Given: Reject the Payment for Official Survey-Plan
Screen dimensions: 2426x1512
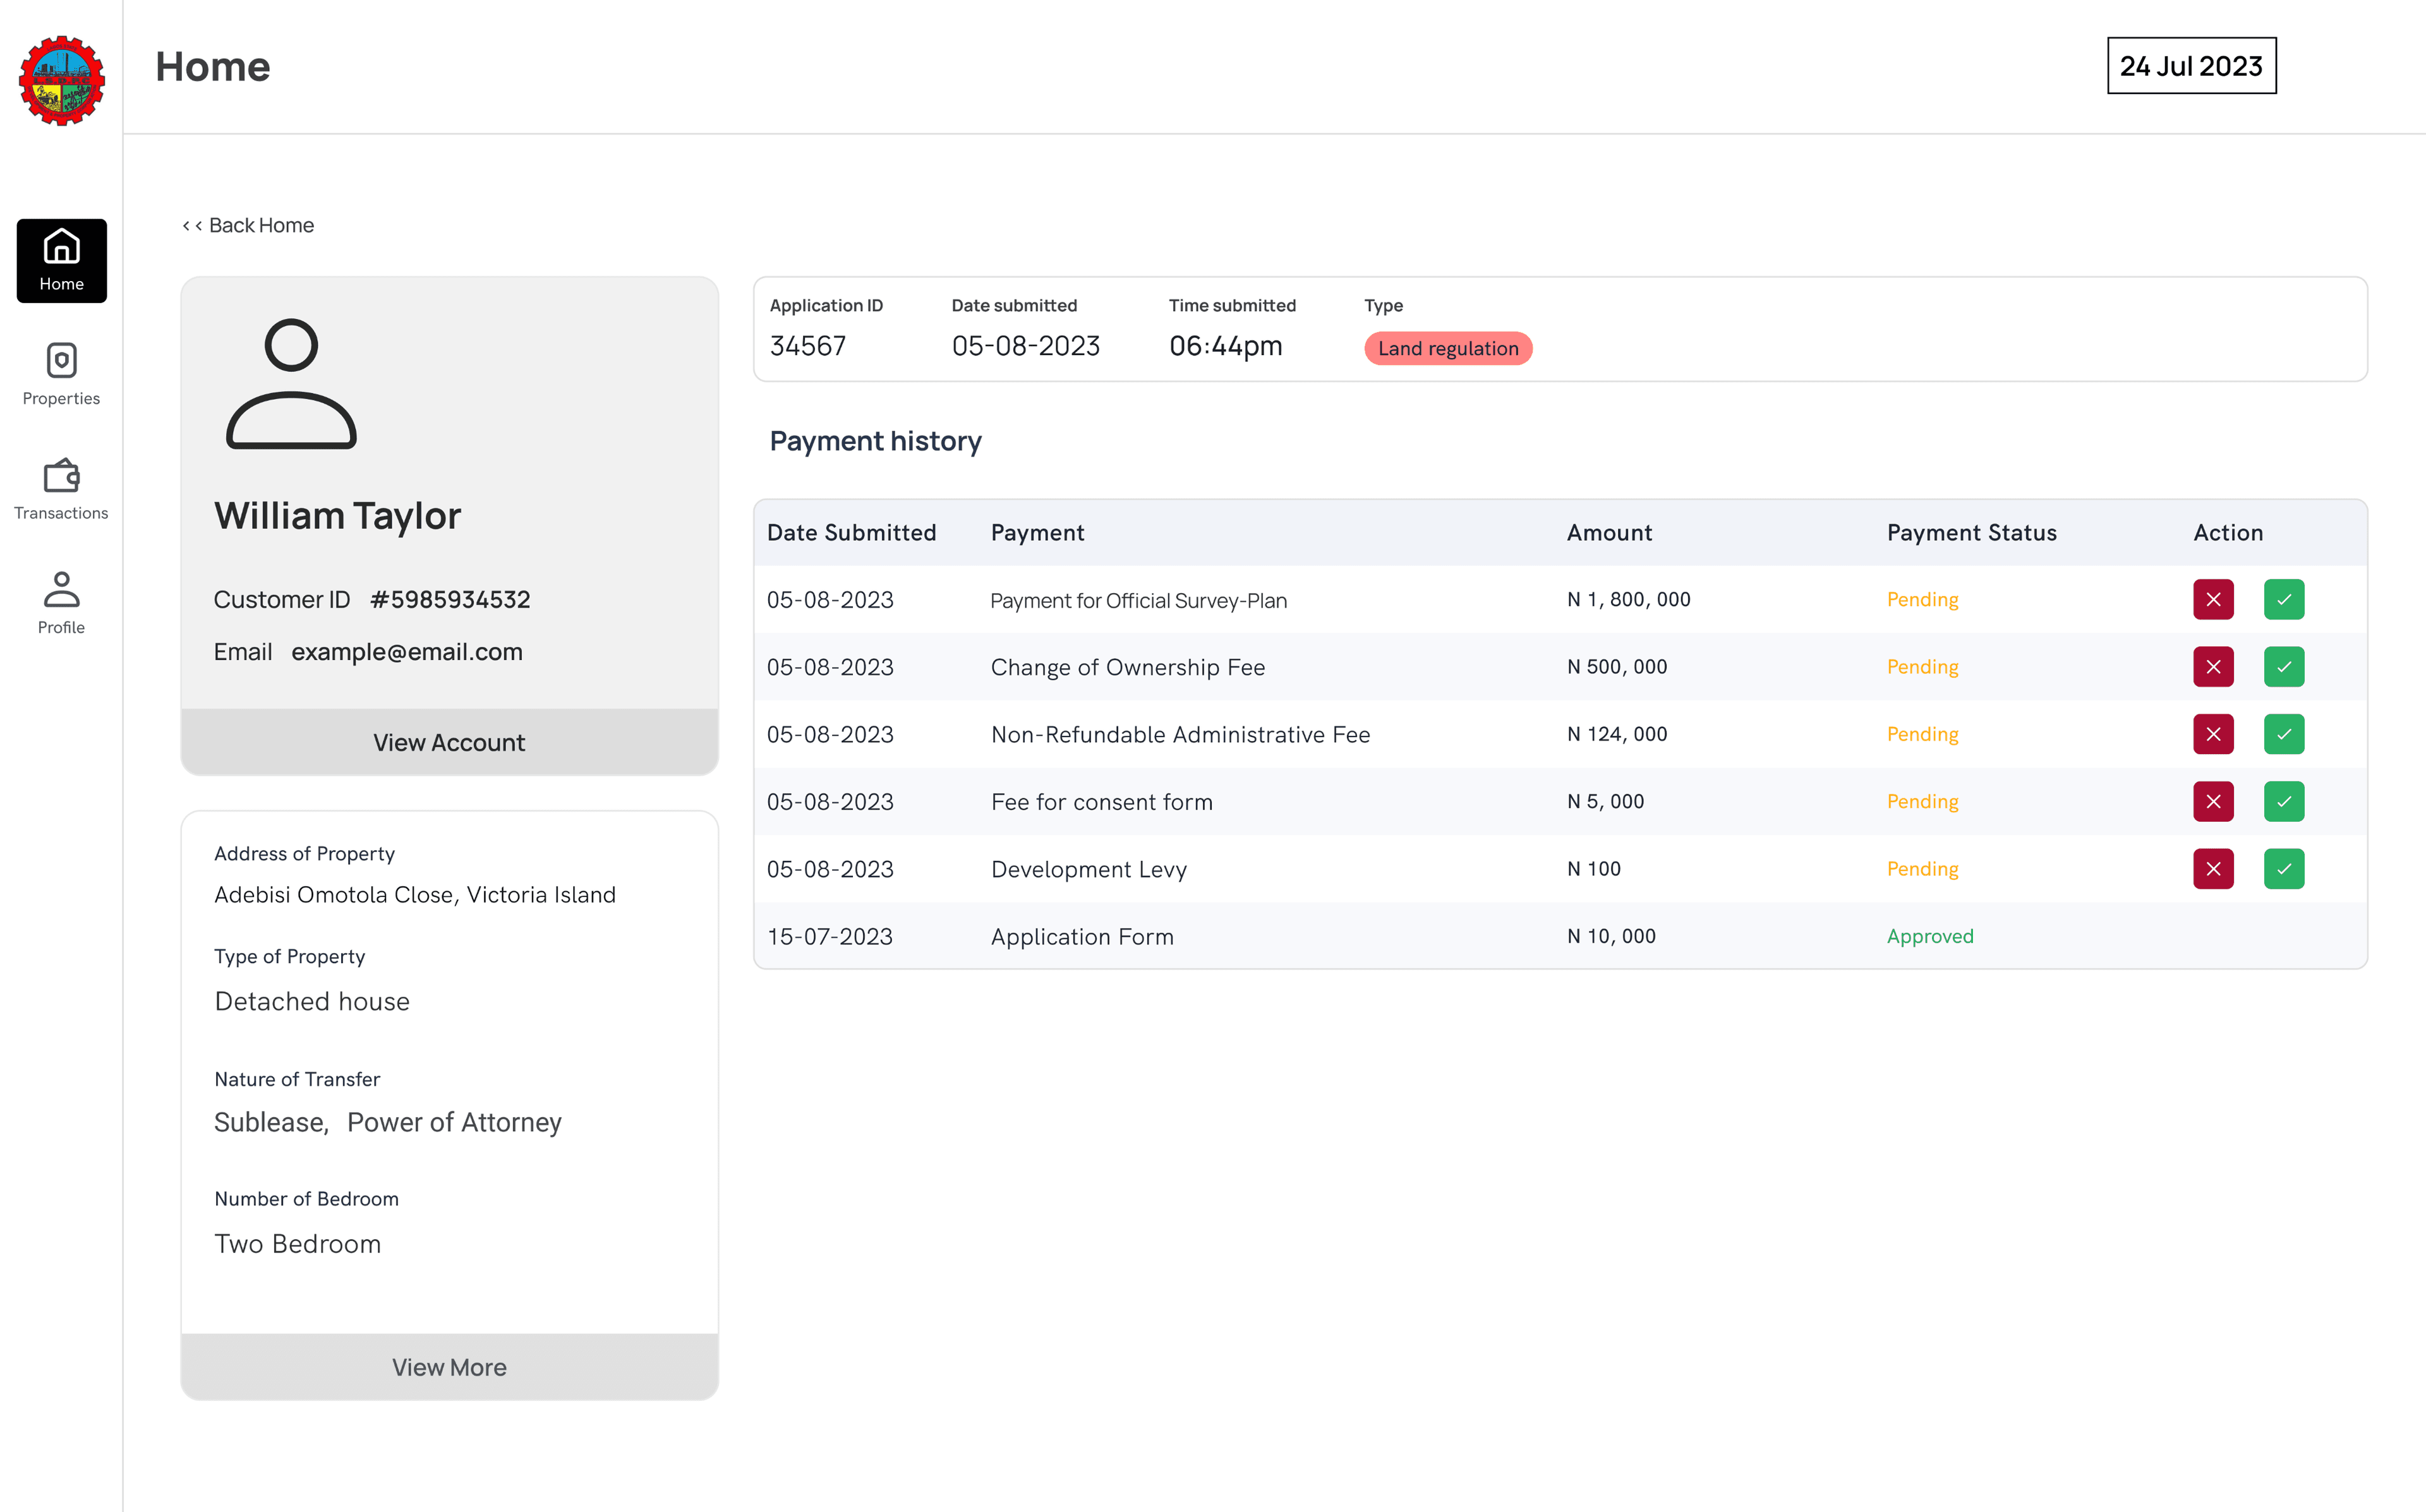Looking at the screenshot, I should click(2214, 599).
